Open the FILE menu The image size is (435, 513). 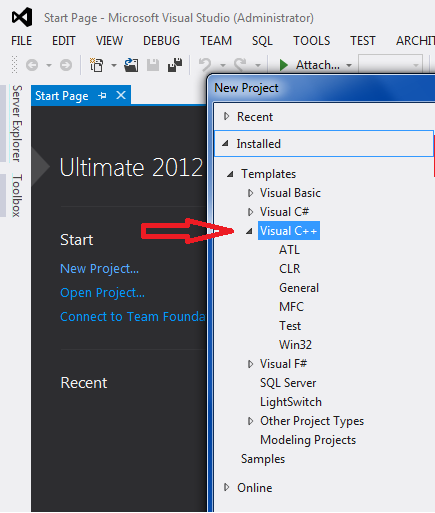(x=22, y=41)
